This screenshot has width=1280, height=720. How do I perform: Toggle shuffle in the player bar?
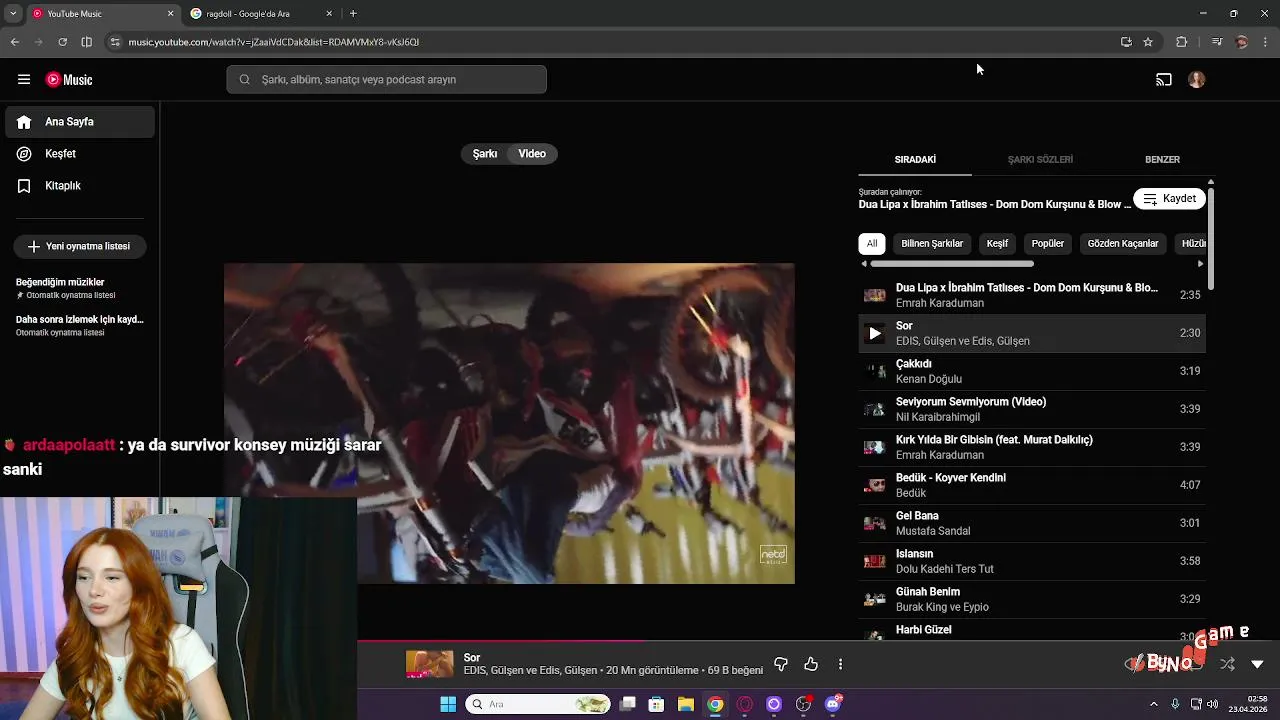pos(1227,664)
